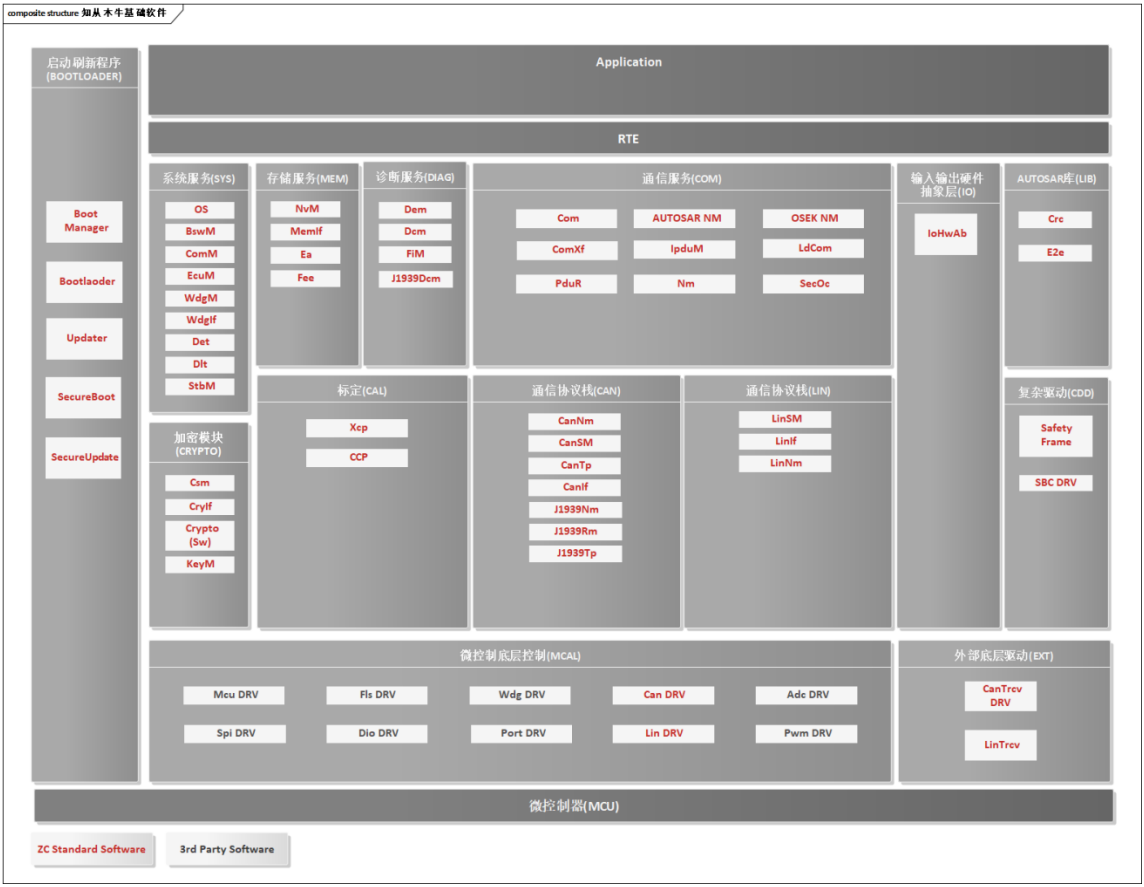The image size is (1144, 887).
Task: Select the SecureBoot module box
Action: click(86, 397)
